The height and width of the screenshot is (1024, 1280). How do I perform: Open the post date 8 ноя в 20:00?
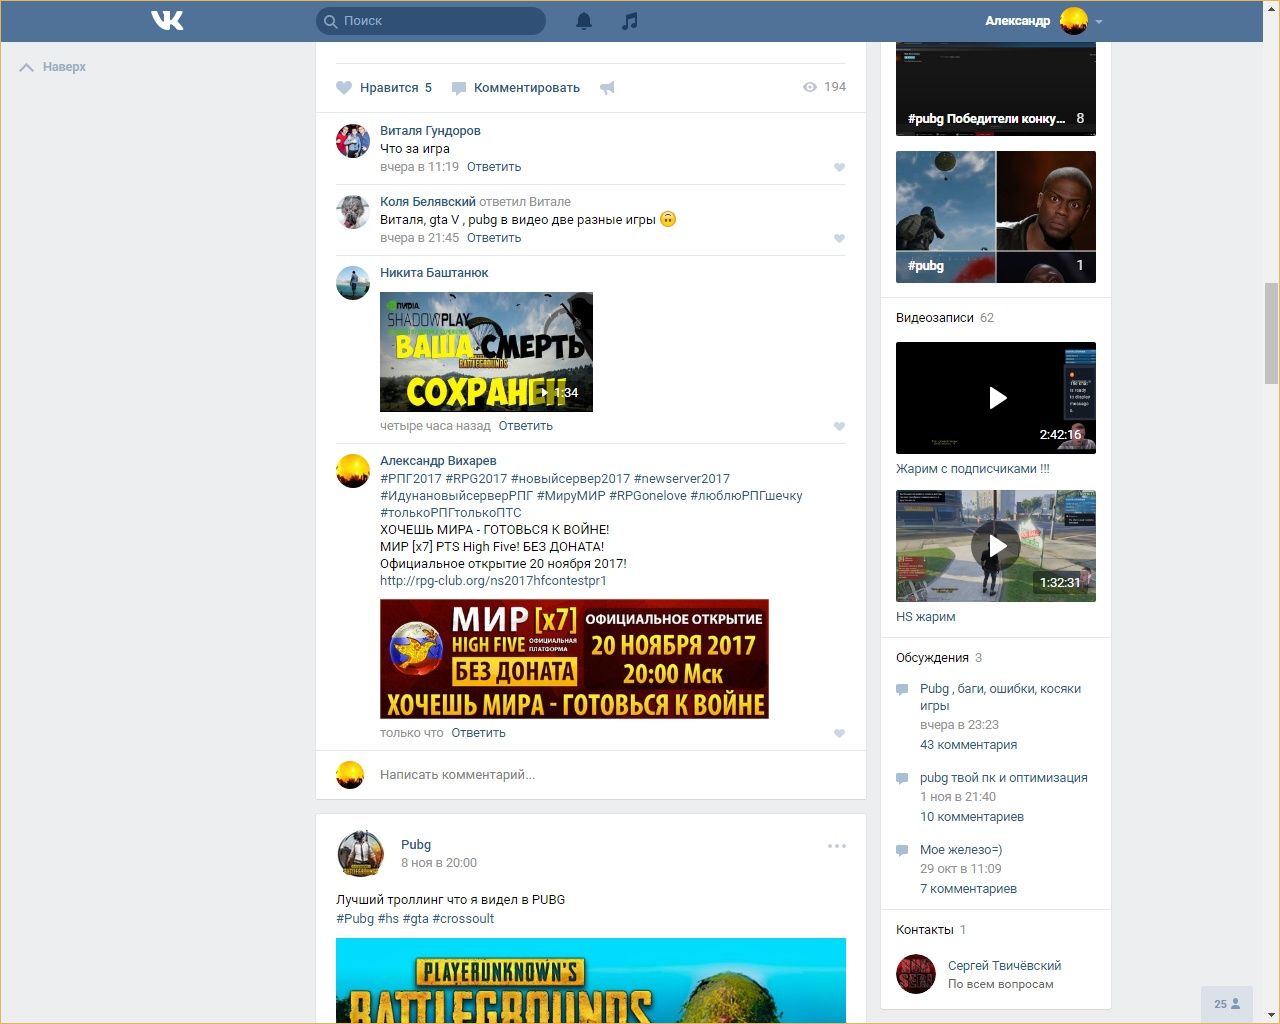(439, 863)
